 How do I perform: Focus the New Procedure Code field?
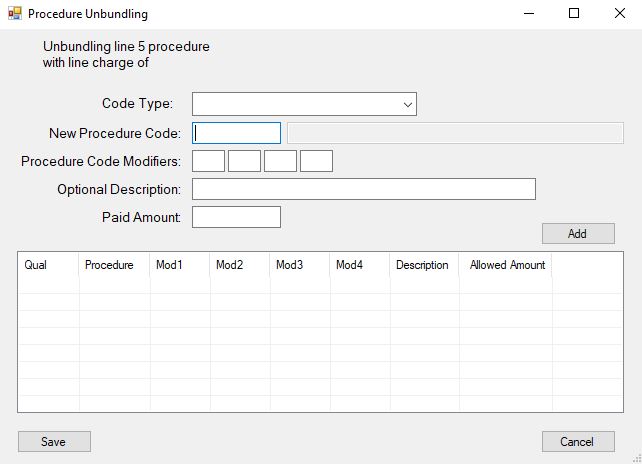(236, 133)
